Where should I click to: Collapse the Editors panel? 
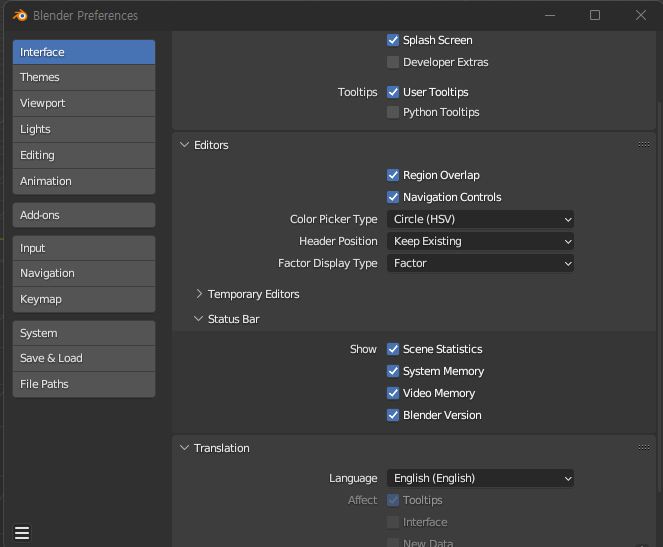coord(184,145)
